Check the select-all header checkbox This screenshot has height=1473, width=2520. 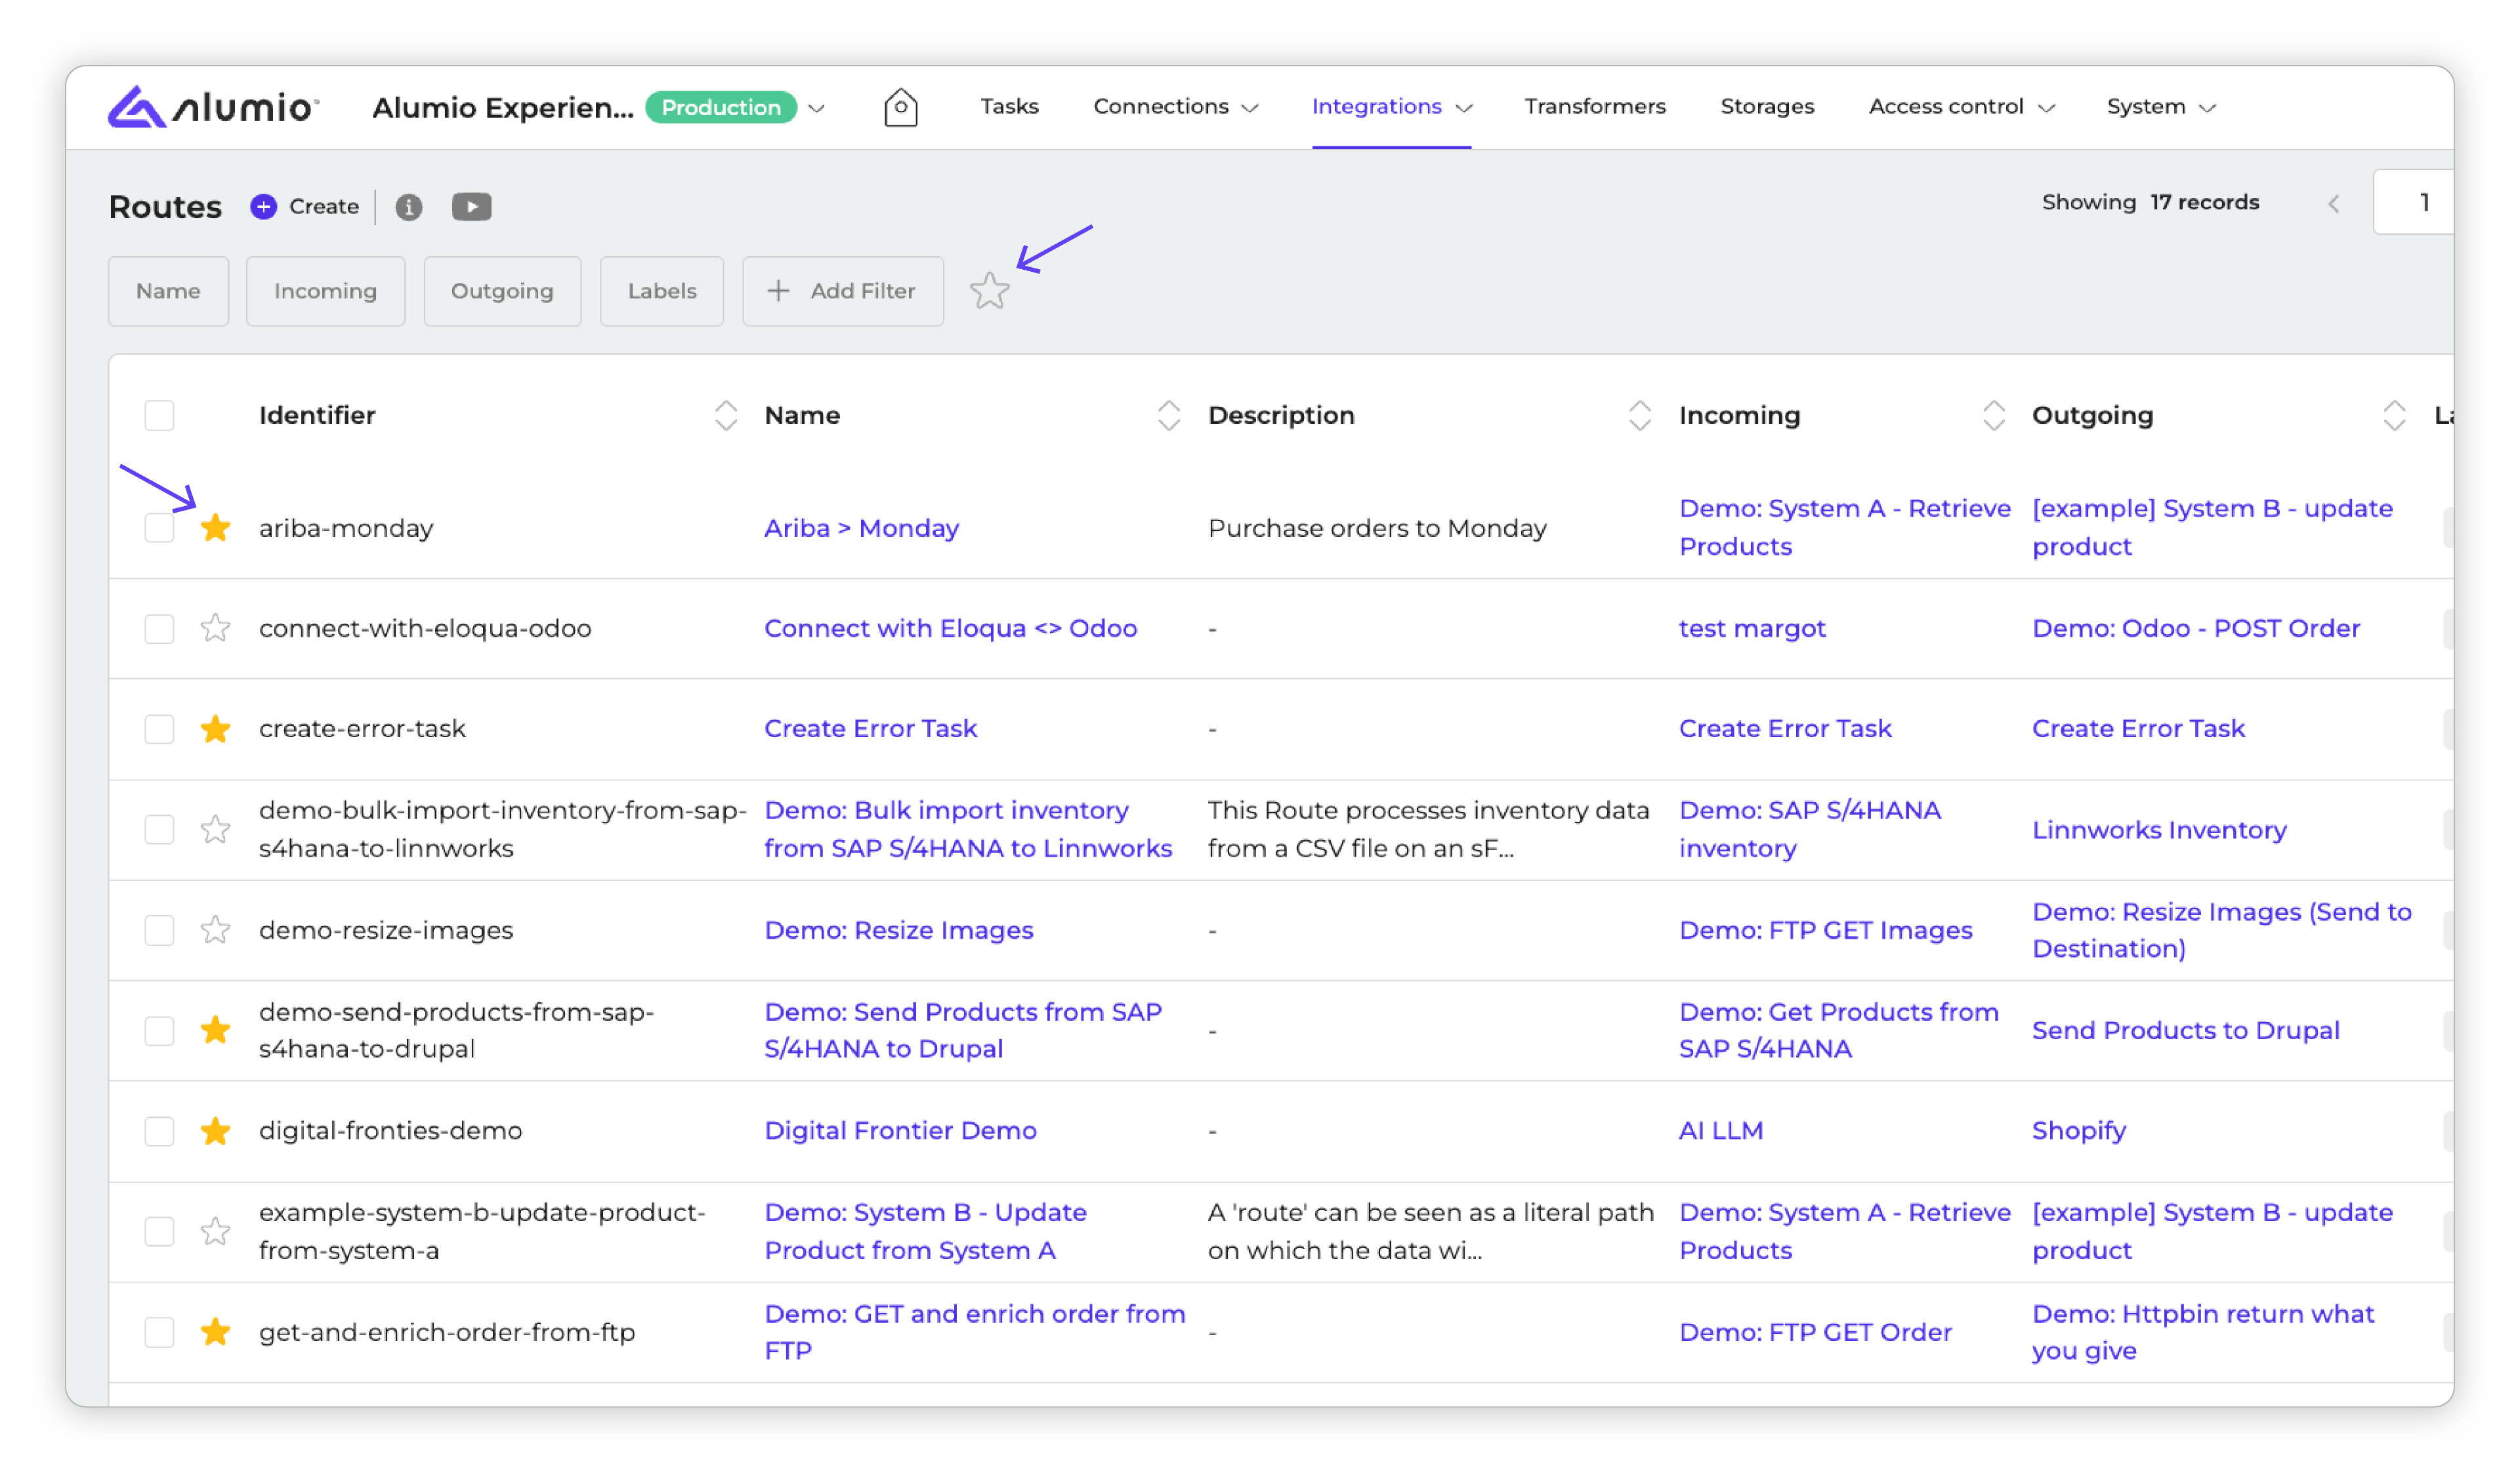tap(159, 415)
